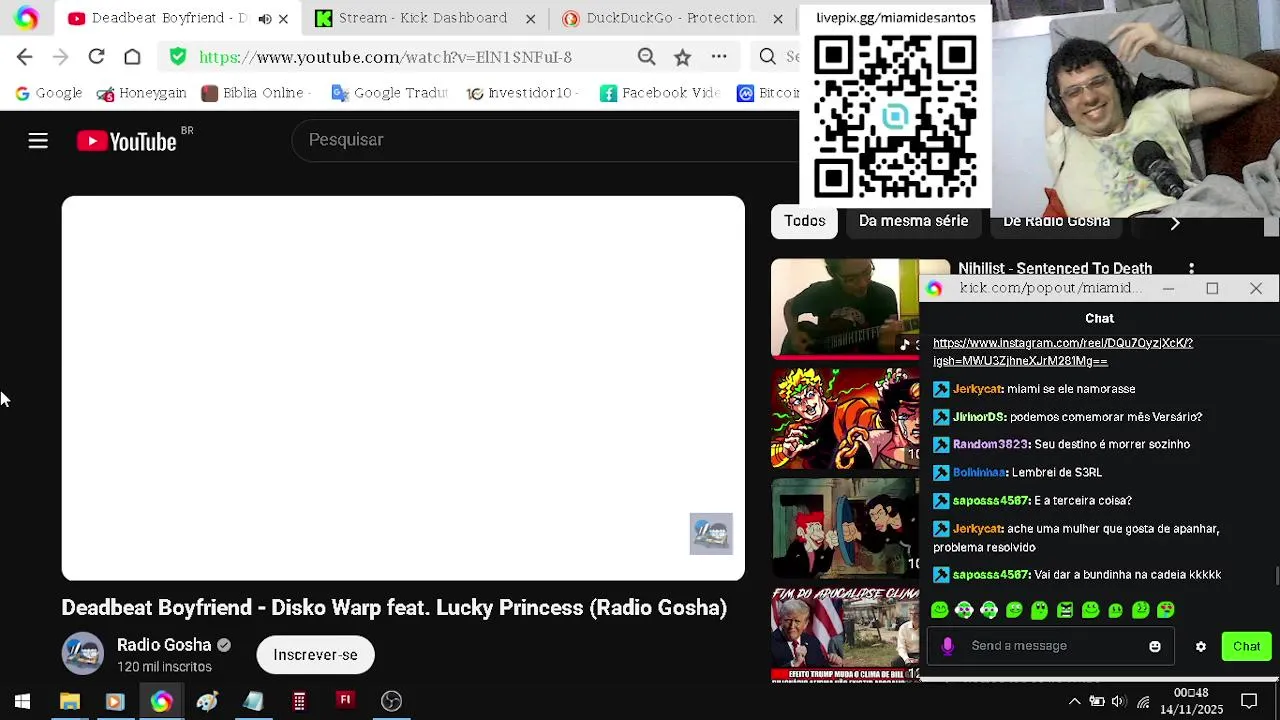
Task: Open the Google bookmark
Action: click(48, 93)
